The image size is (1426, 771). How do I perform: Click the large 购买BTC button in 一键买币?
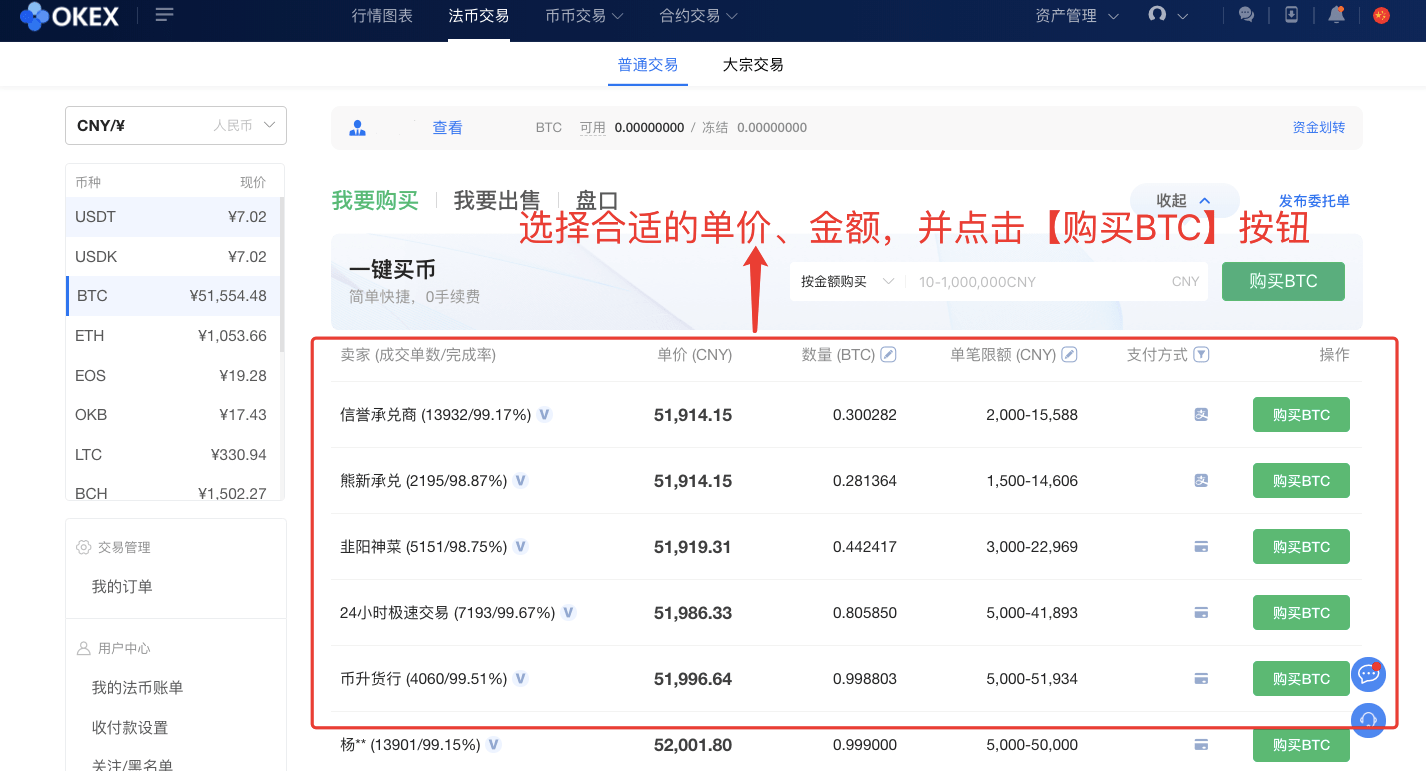(1283, 282)
